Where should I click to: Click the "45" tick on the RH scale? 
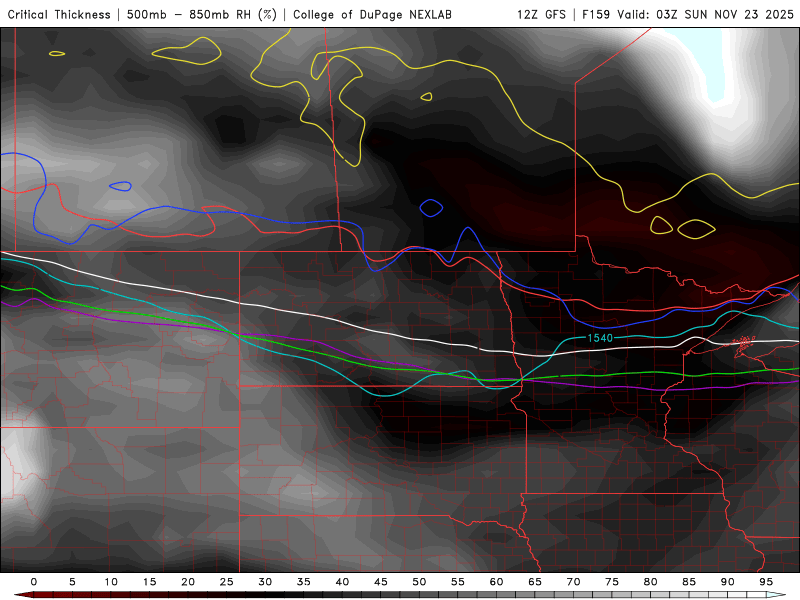point(381,582)
